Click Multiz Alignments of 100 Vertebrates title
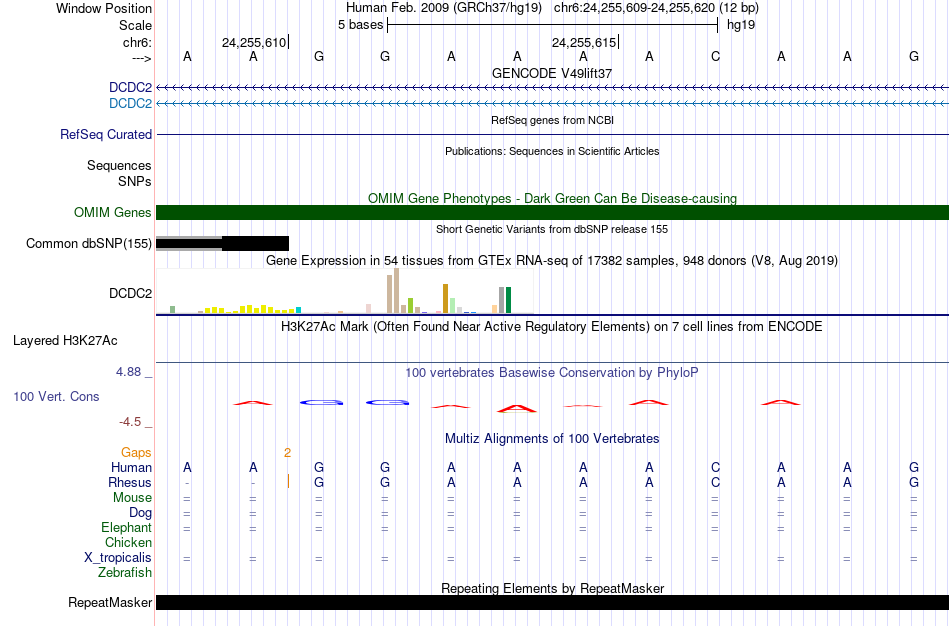 click(552, 439)
